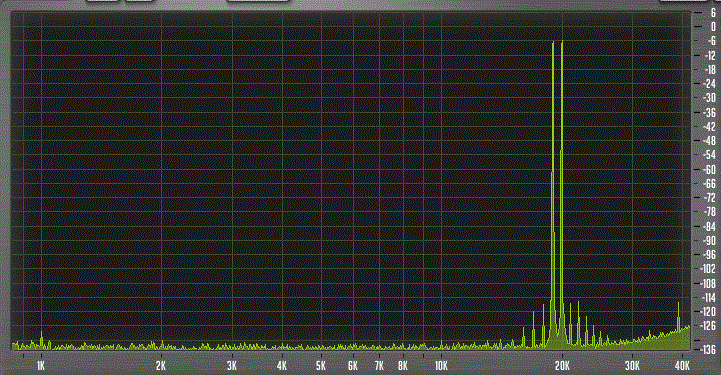
Task: Click the -96 dB scale label
Action: coord(709,255)
